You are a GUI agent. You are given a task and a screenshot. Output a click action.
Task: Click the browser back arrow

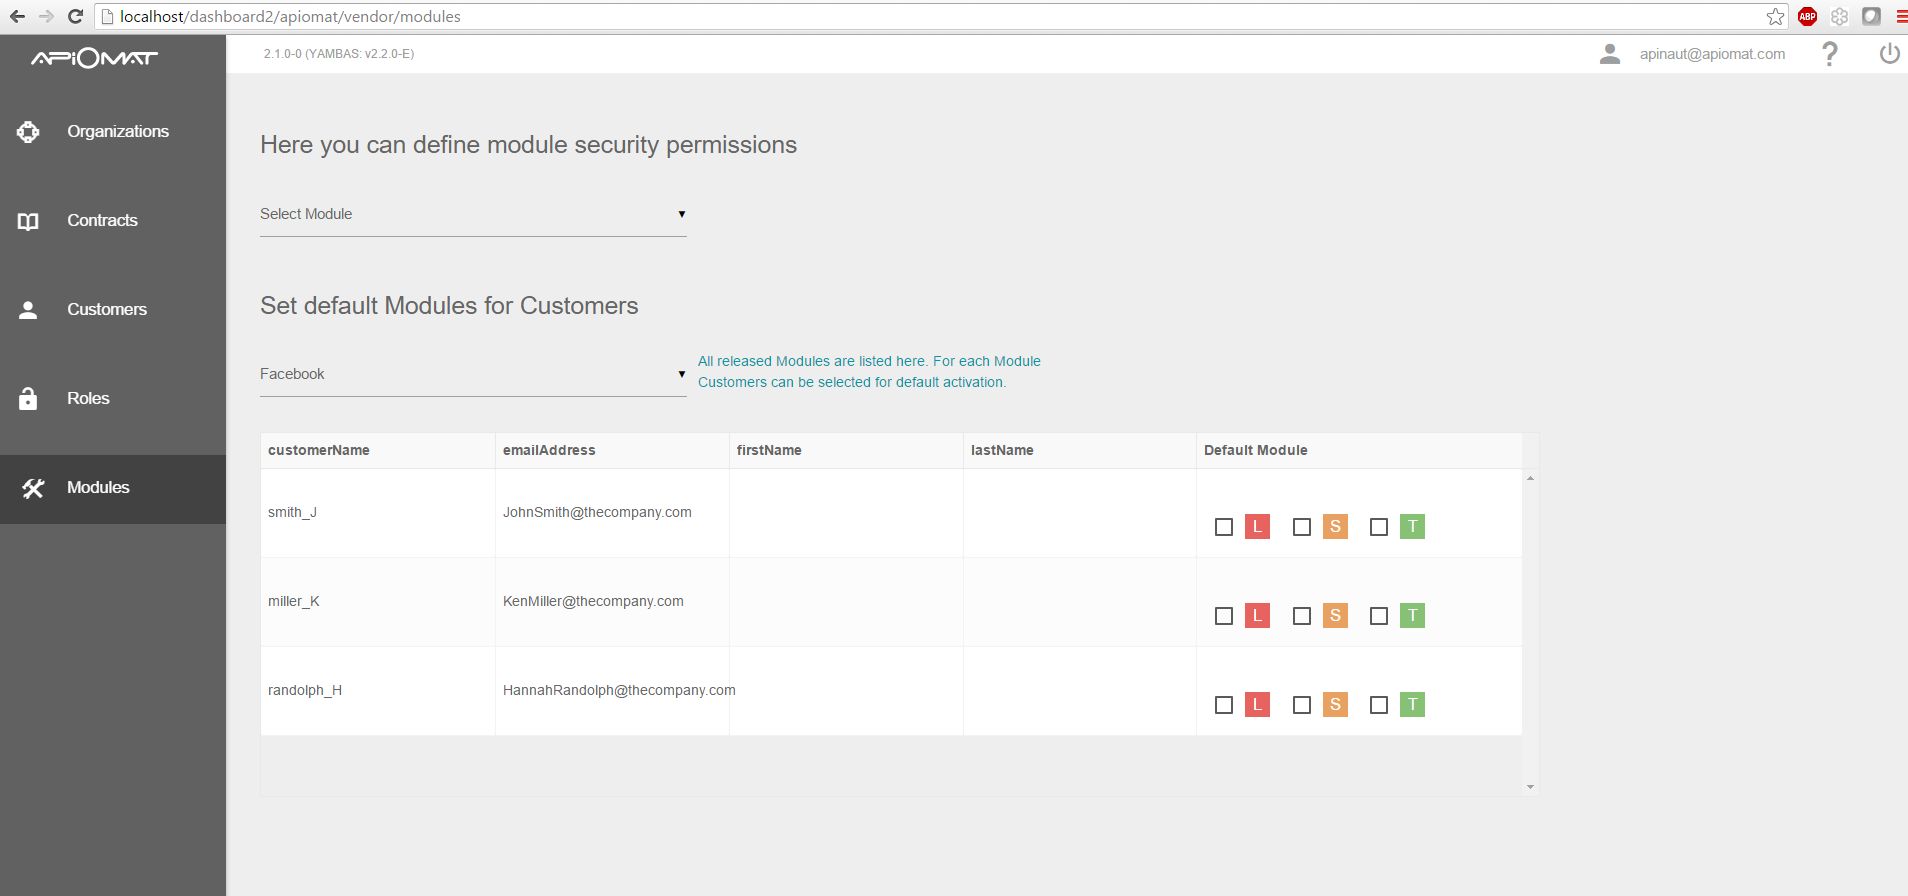(17, 16)
